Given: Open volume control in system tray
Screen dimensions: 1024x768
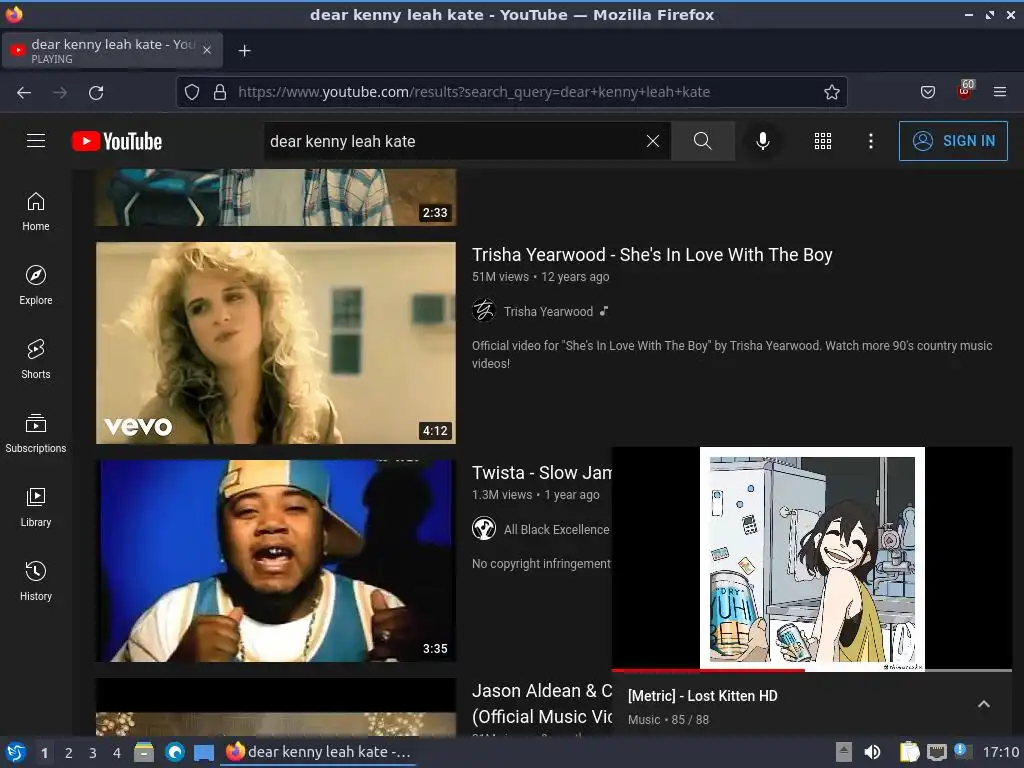Looking at the screenshot, I should click(x=872, y=752).
